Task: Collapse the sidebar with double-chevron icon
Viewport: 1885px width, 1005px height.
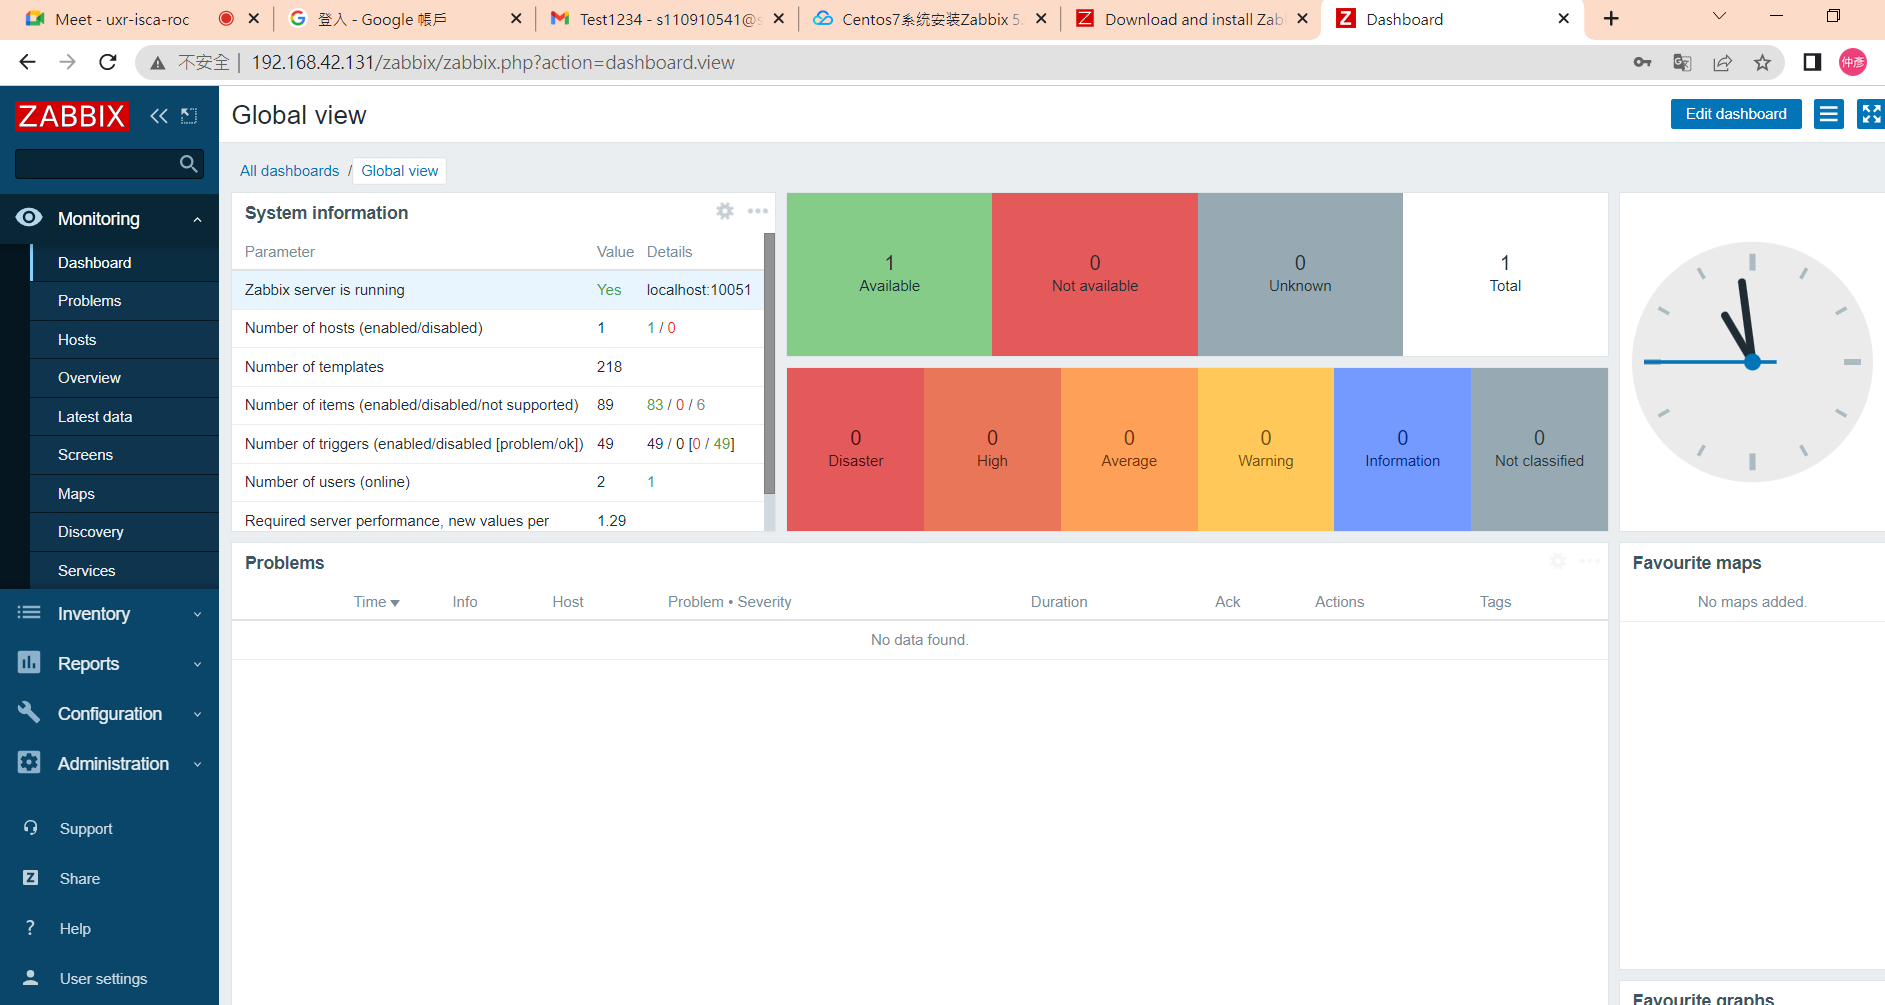Action: (x=159, y=116)
